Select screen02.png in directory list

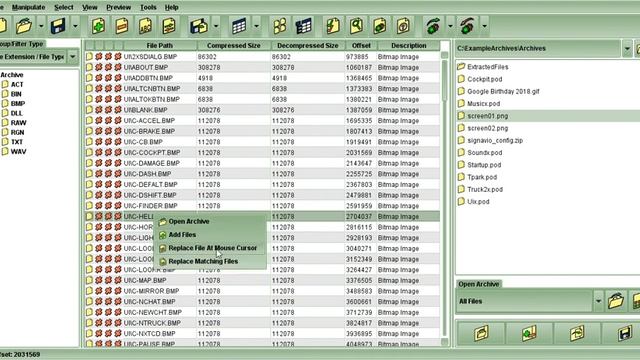pyautogui.click(x=488, y=128)
